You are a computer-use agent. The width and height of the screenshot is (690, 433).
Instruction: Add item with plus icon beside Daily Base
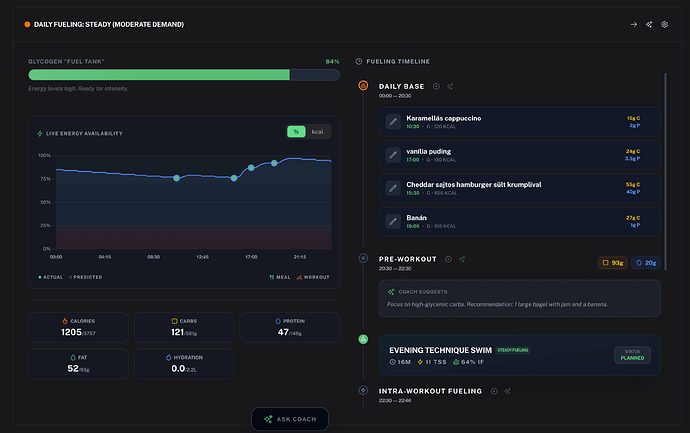pyautogui.click(x=437, y=87)
